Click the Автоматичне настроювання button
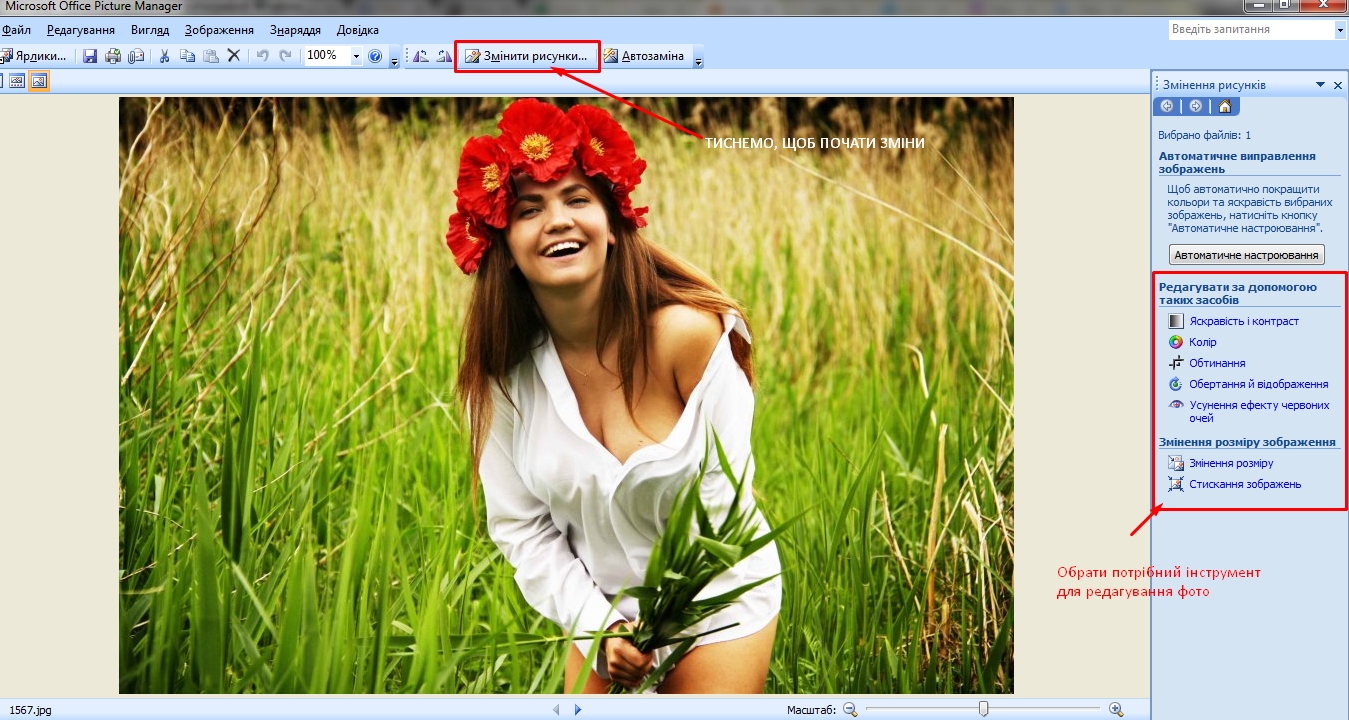The height and width of the screenshot is (720, 1349). pyautogui.click(x=1247, y=255)
